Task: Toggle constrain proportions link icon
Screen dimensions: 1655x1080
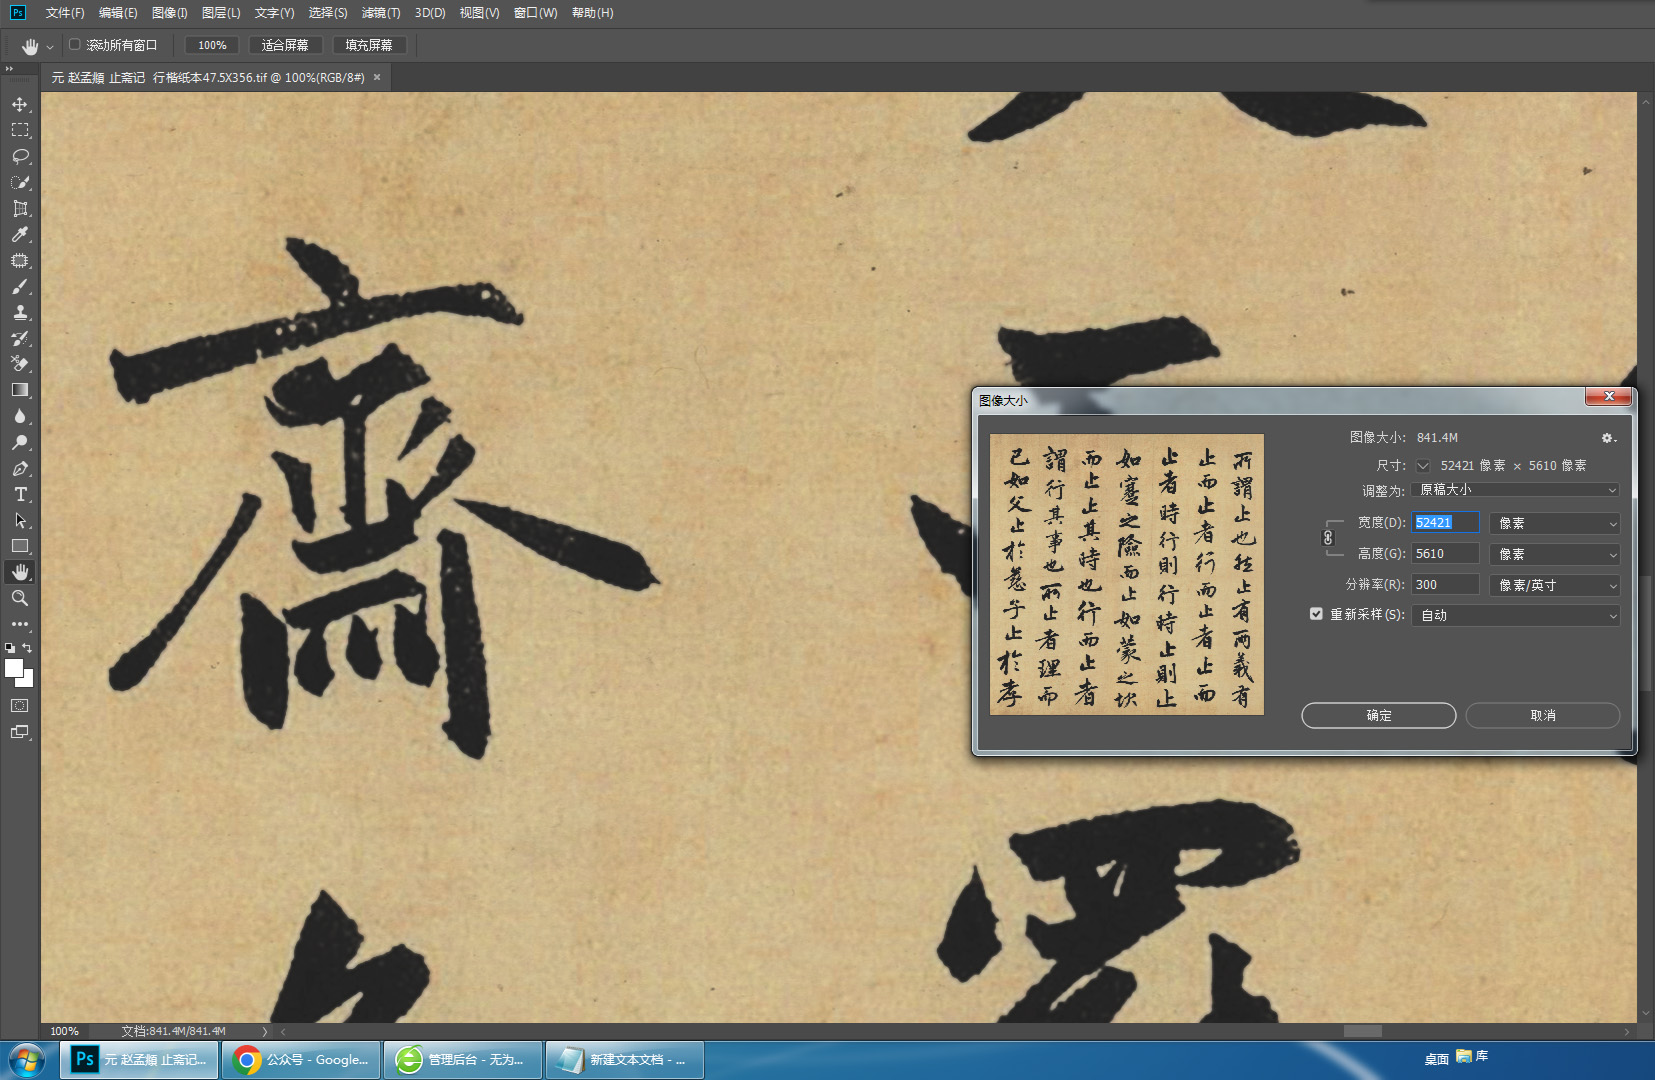Action: tap(1328, 538)
